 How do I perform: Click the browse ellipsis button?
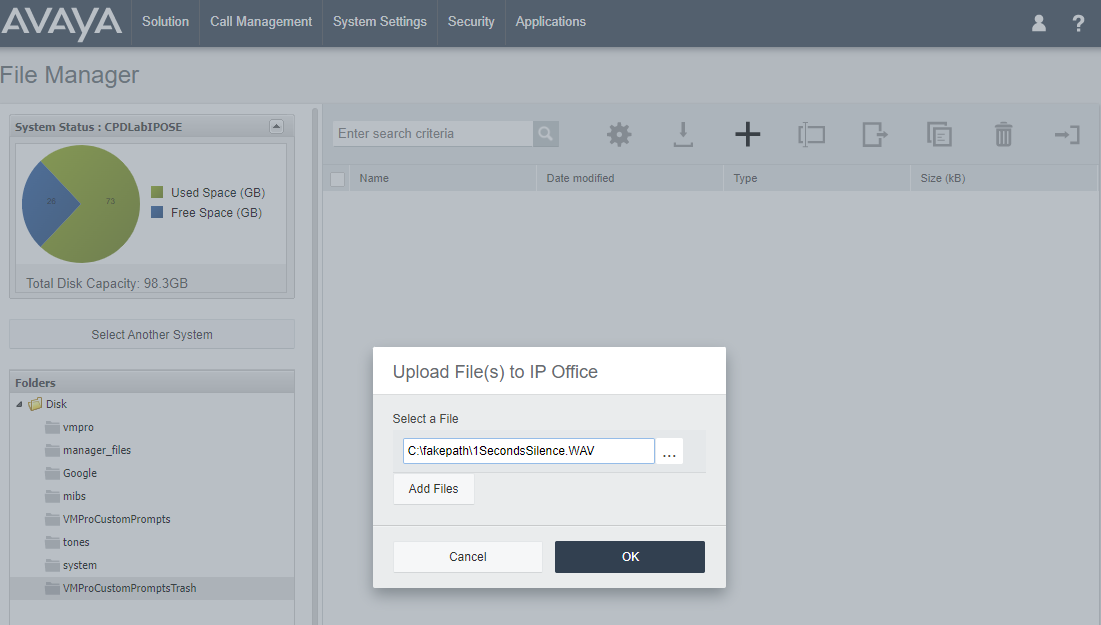point(669,452)
